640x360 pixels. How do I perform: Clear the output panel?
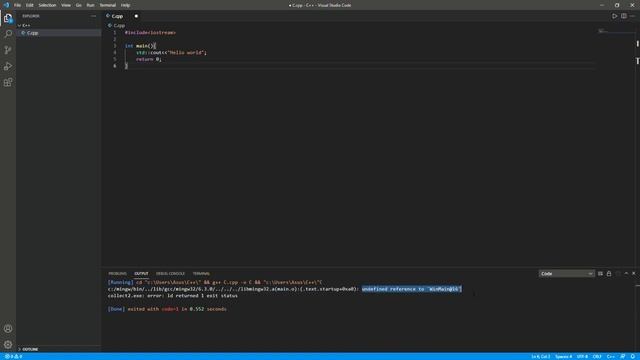[600, 273]
